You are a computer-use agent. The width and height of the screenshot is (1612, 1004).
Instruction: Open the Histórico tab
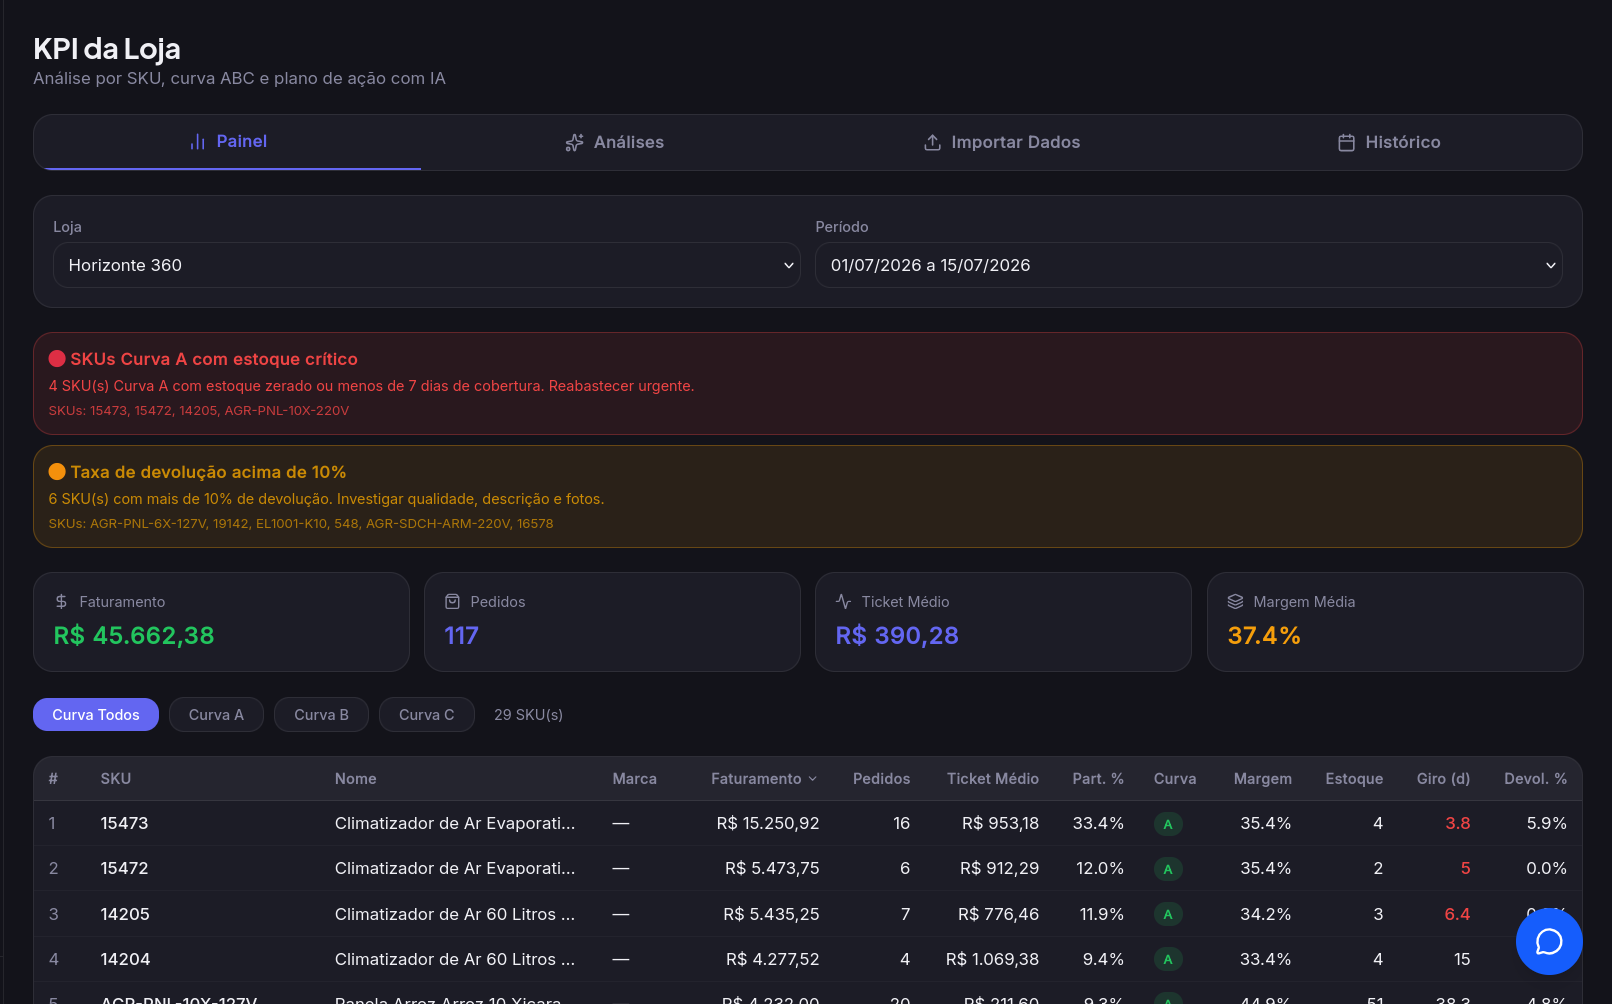tap(1388, 143)
